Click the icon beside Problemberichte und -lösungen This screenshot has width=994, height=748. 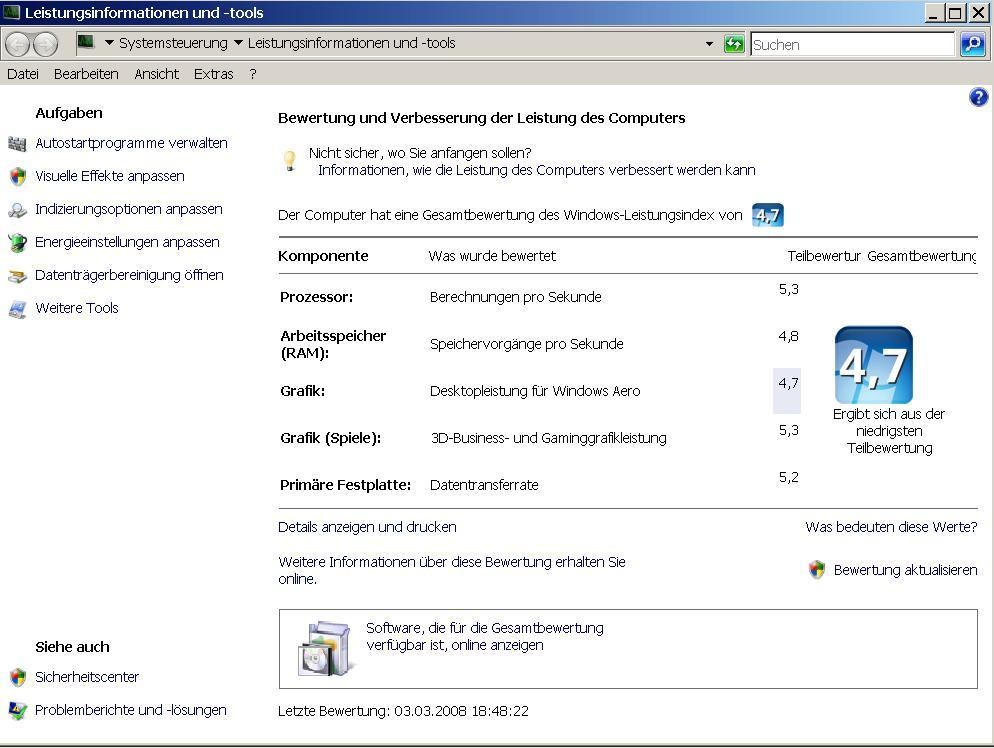[18, 711]
